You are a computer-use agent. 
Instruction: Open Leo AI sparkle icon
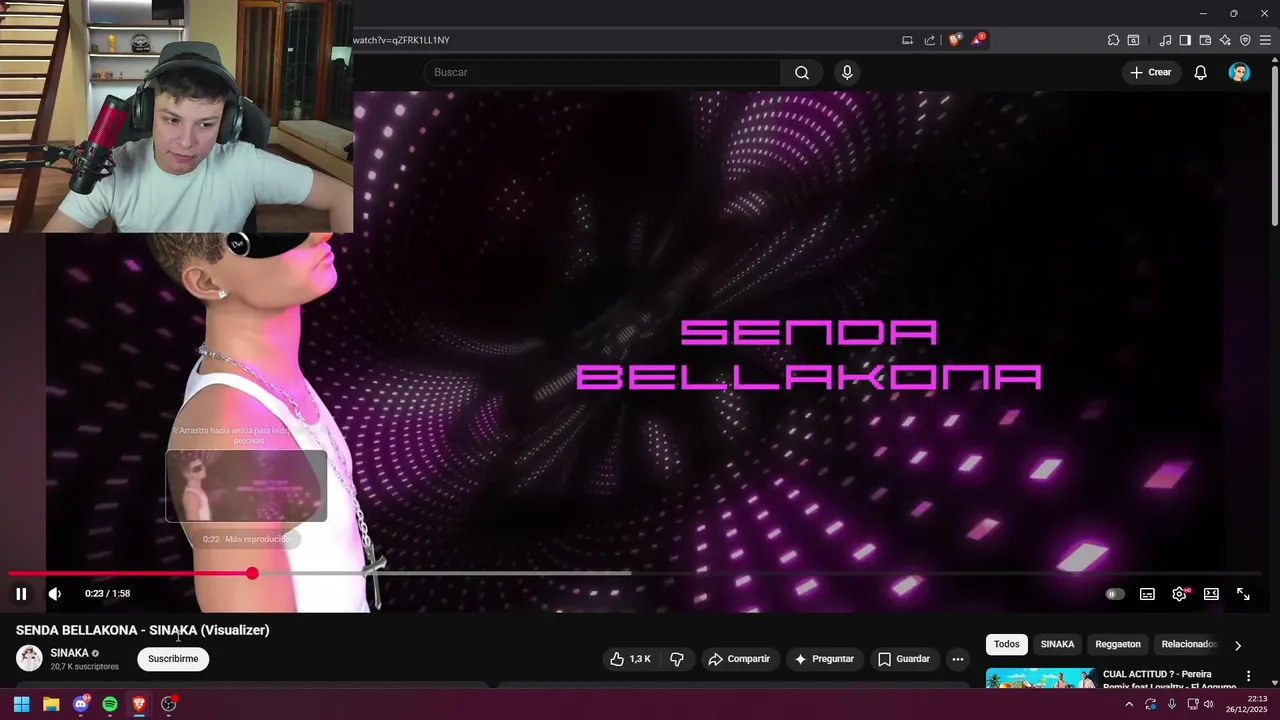click(1225, 40)
